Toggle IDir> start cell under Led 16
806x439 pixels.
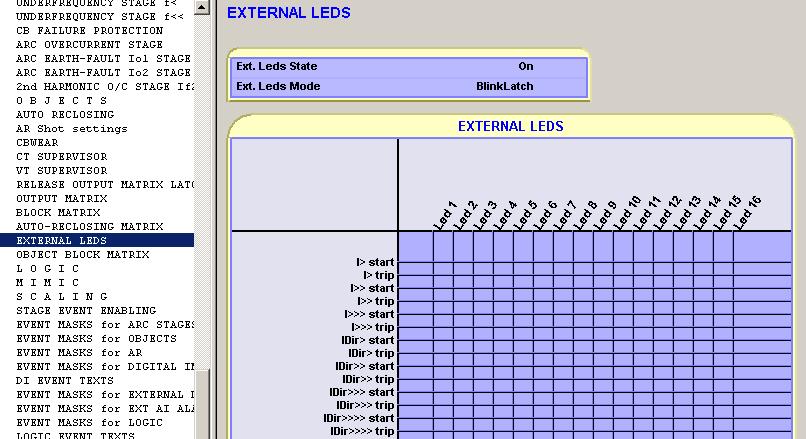[743, 341]
